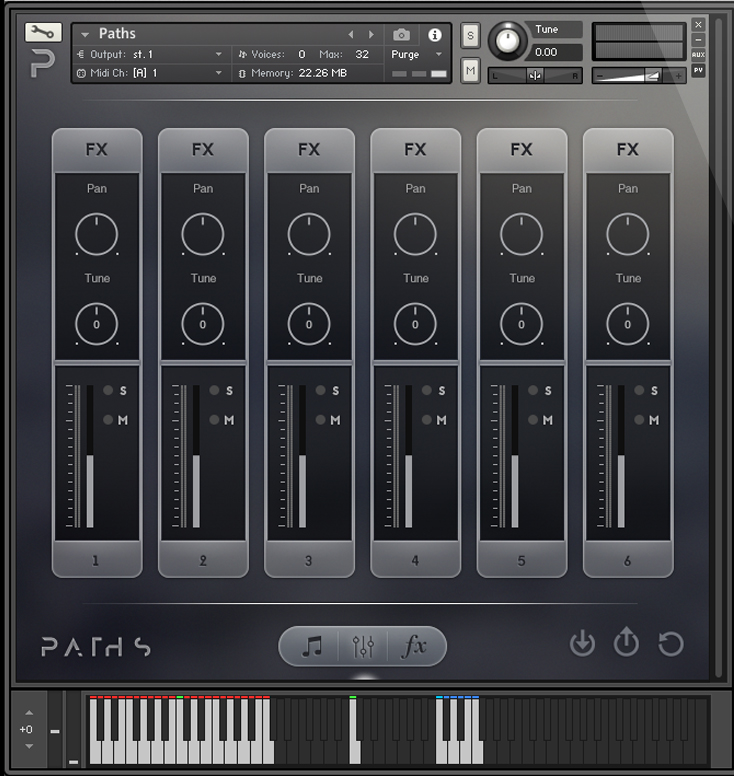Switch to the mixer sliders page

click(363, 647)
